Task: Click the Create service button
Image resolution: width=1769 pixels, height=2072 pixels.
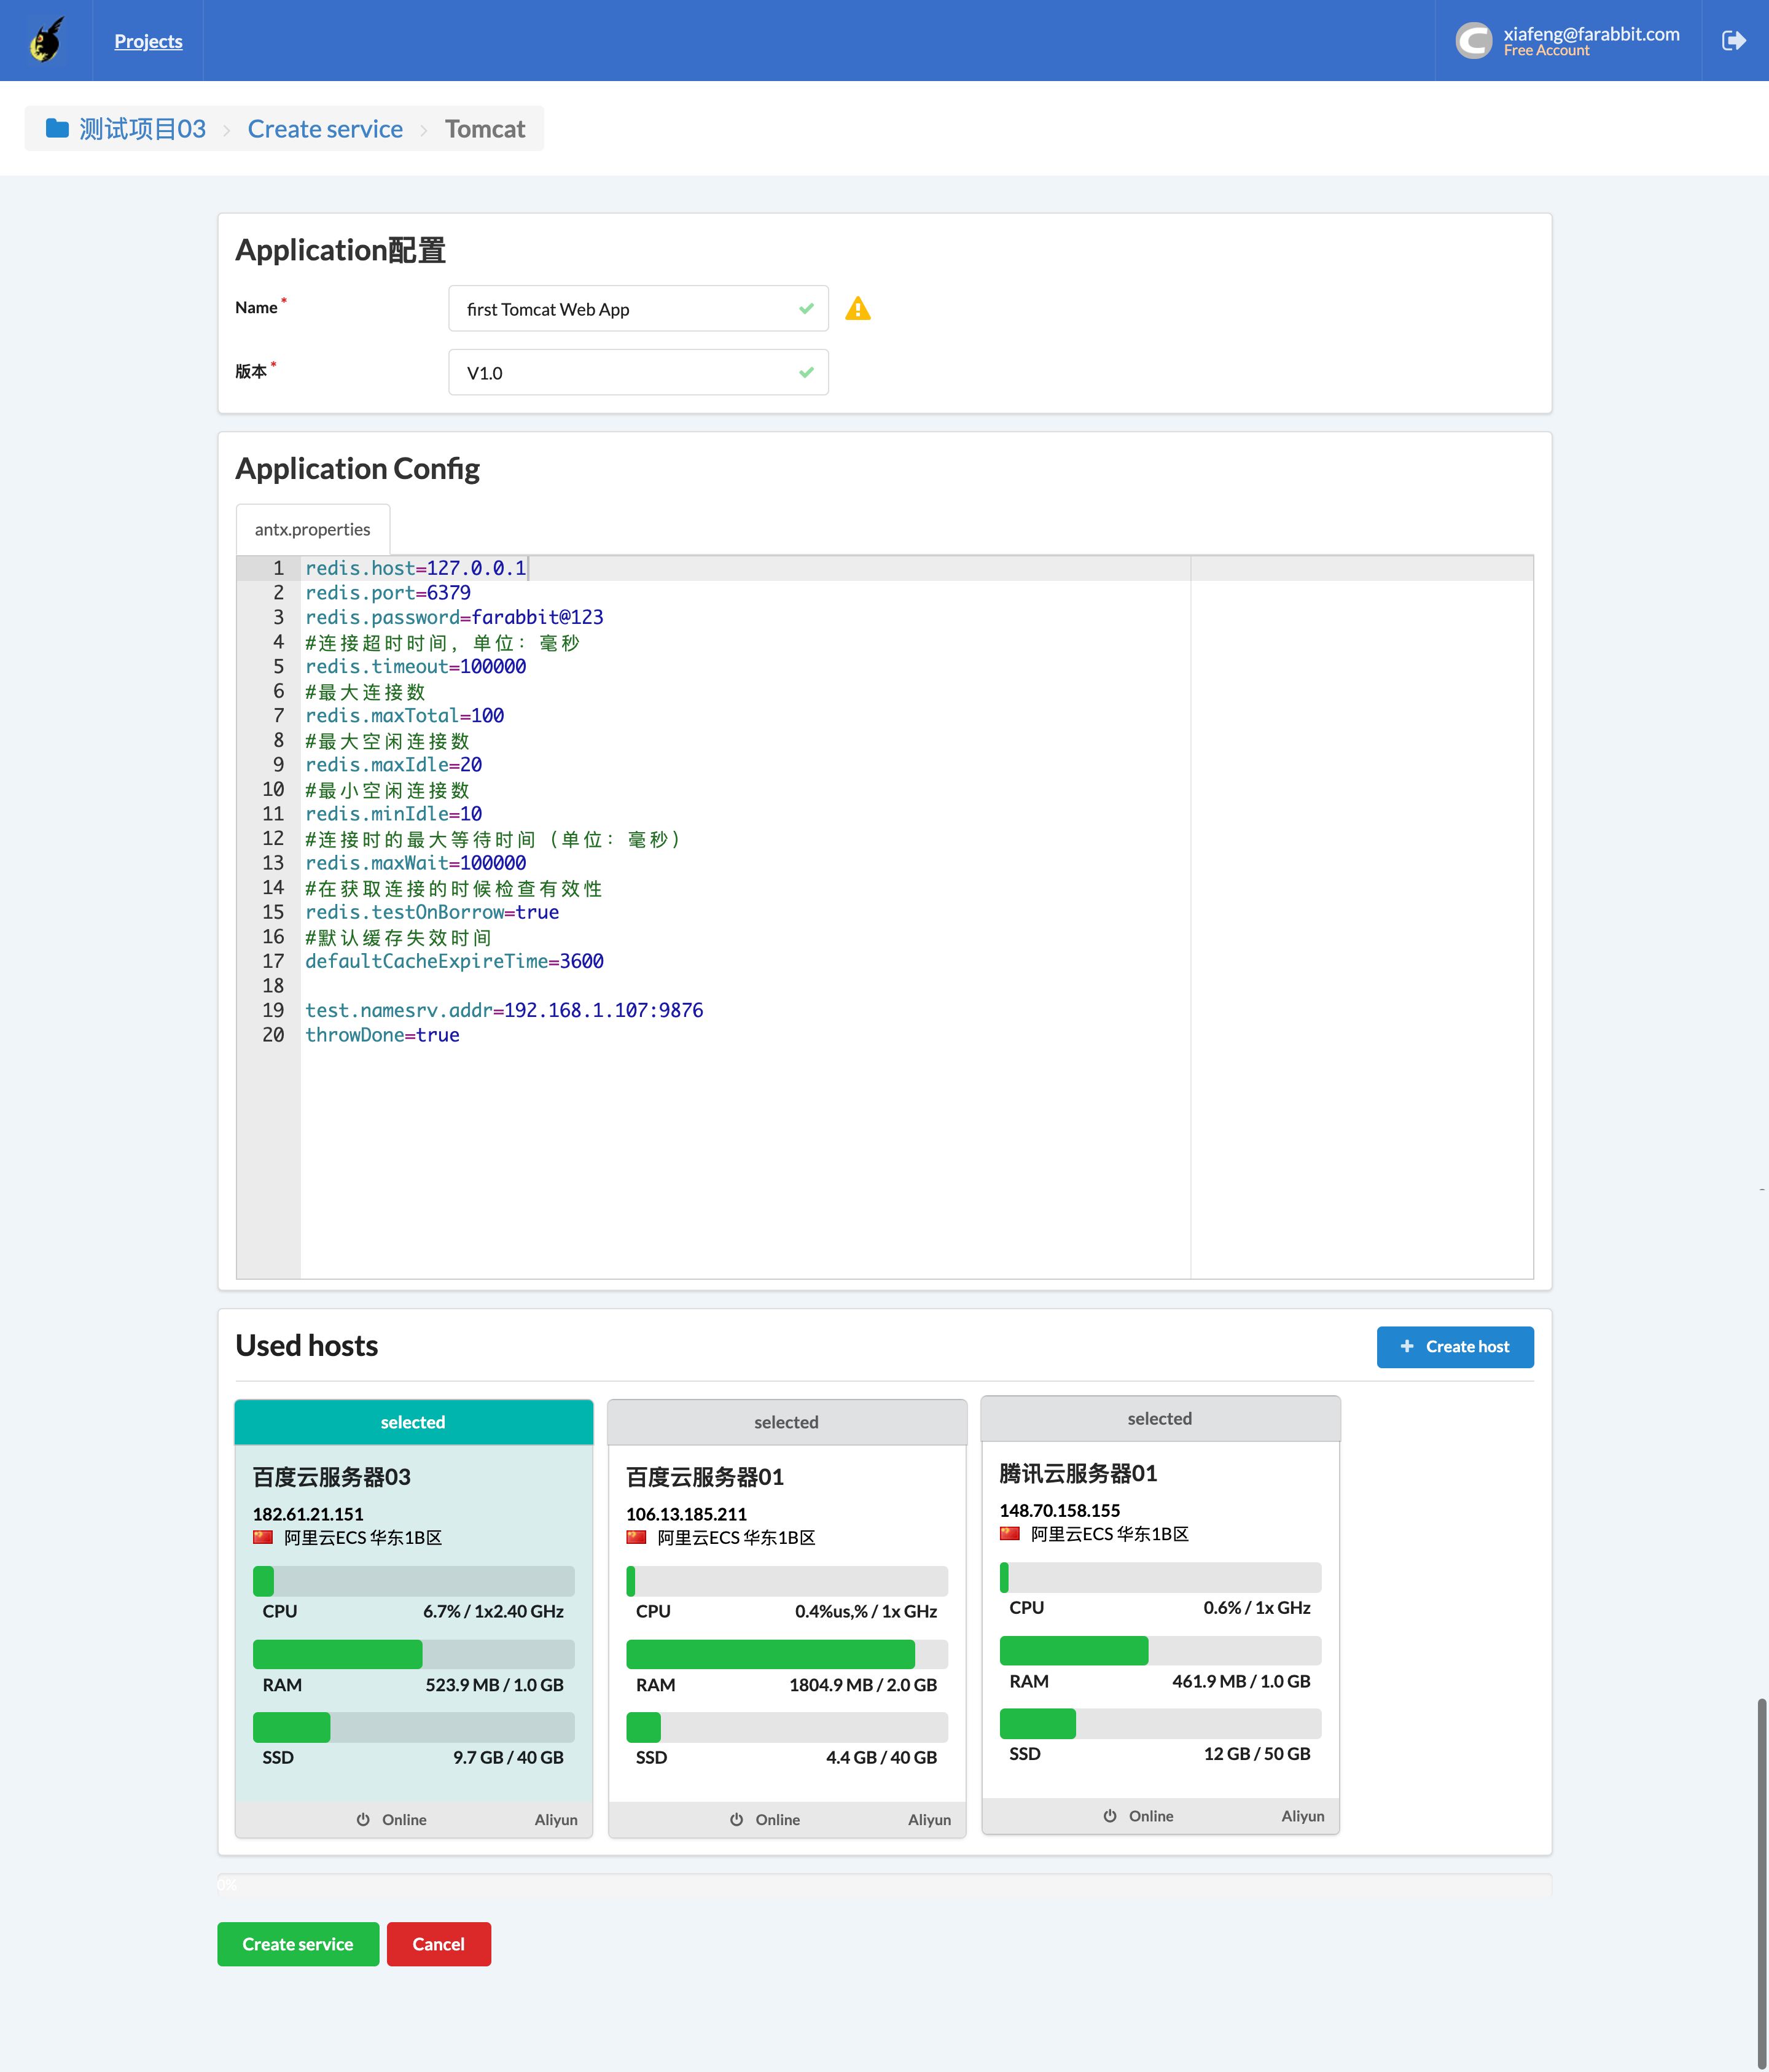Action: pyautogui.click(x=298, y=1943)
